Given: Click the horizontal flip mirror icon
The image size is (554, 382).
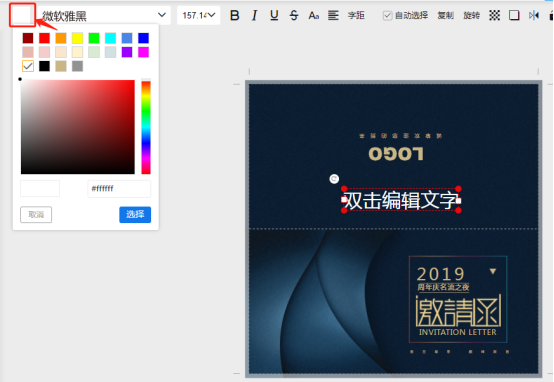Looking at the screenshot, I should coord(534,15).
